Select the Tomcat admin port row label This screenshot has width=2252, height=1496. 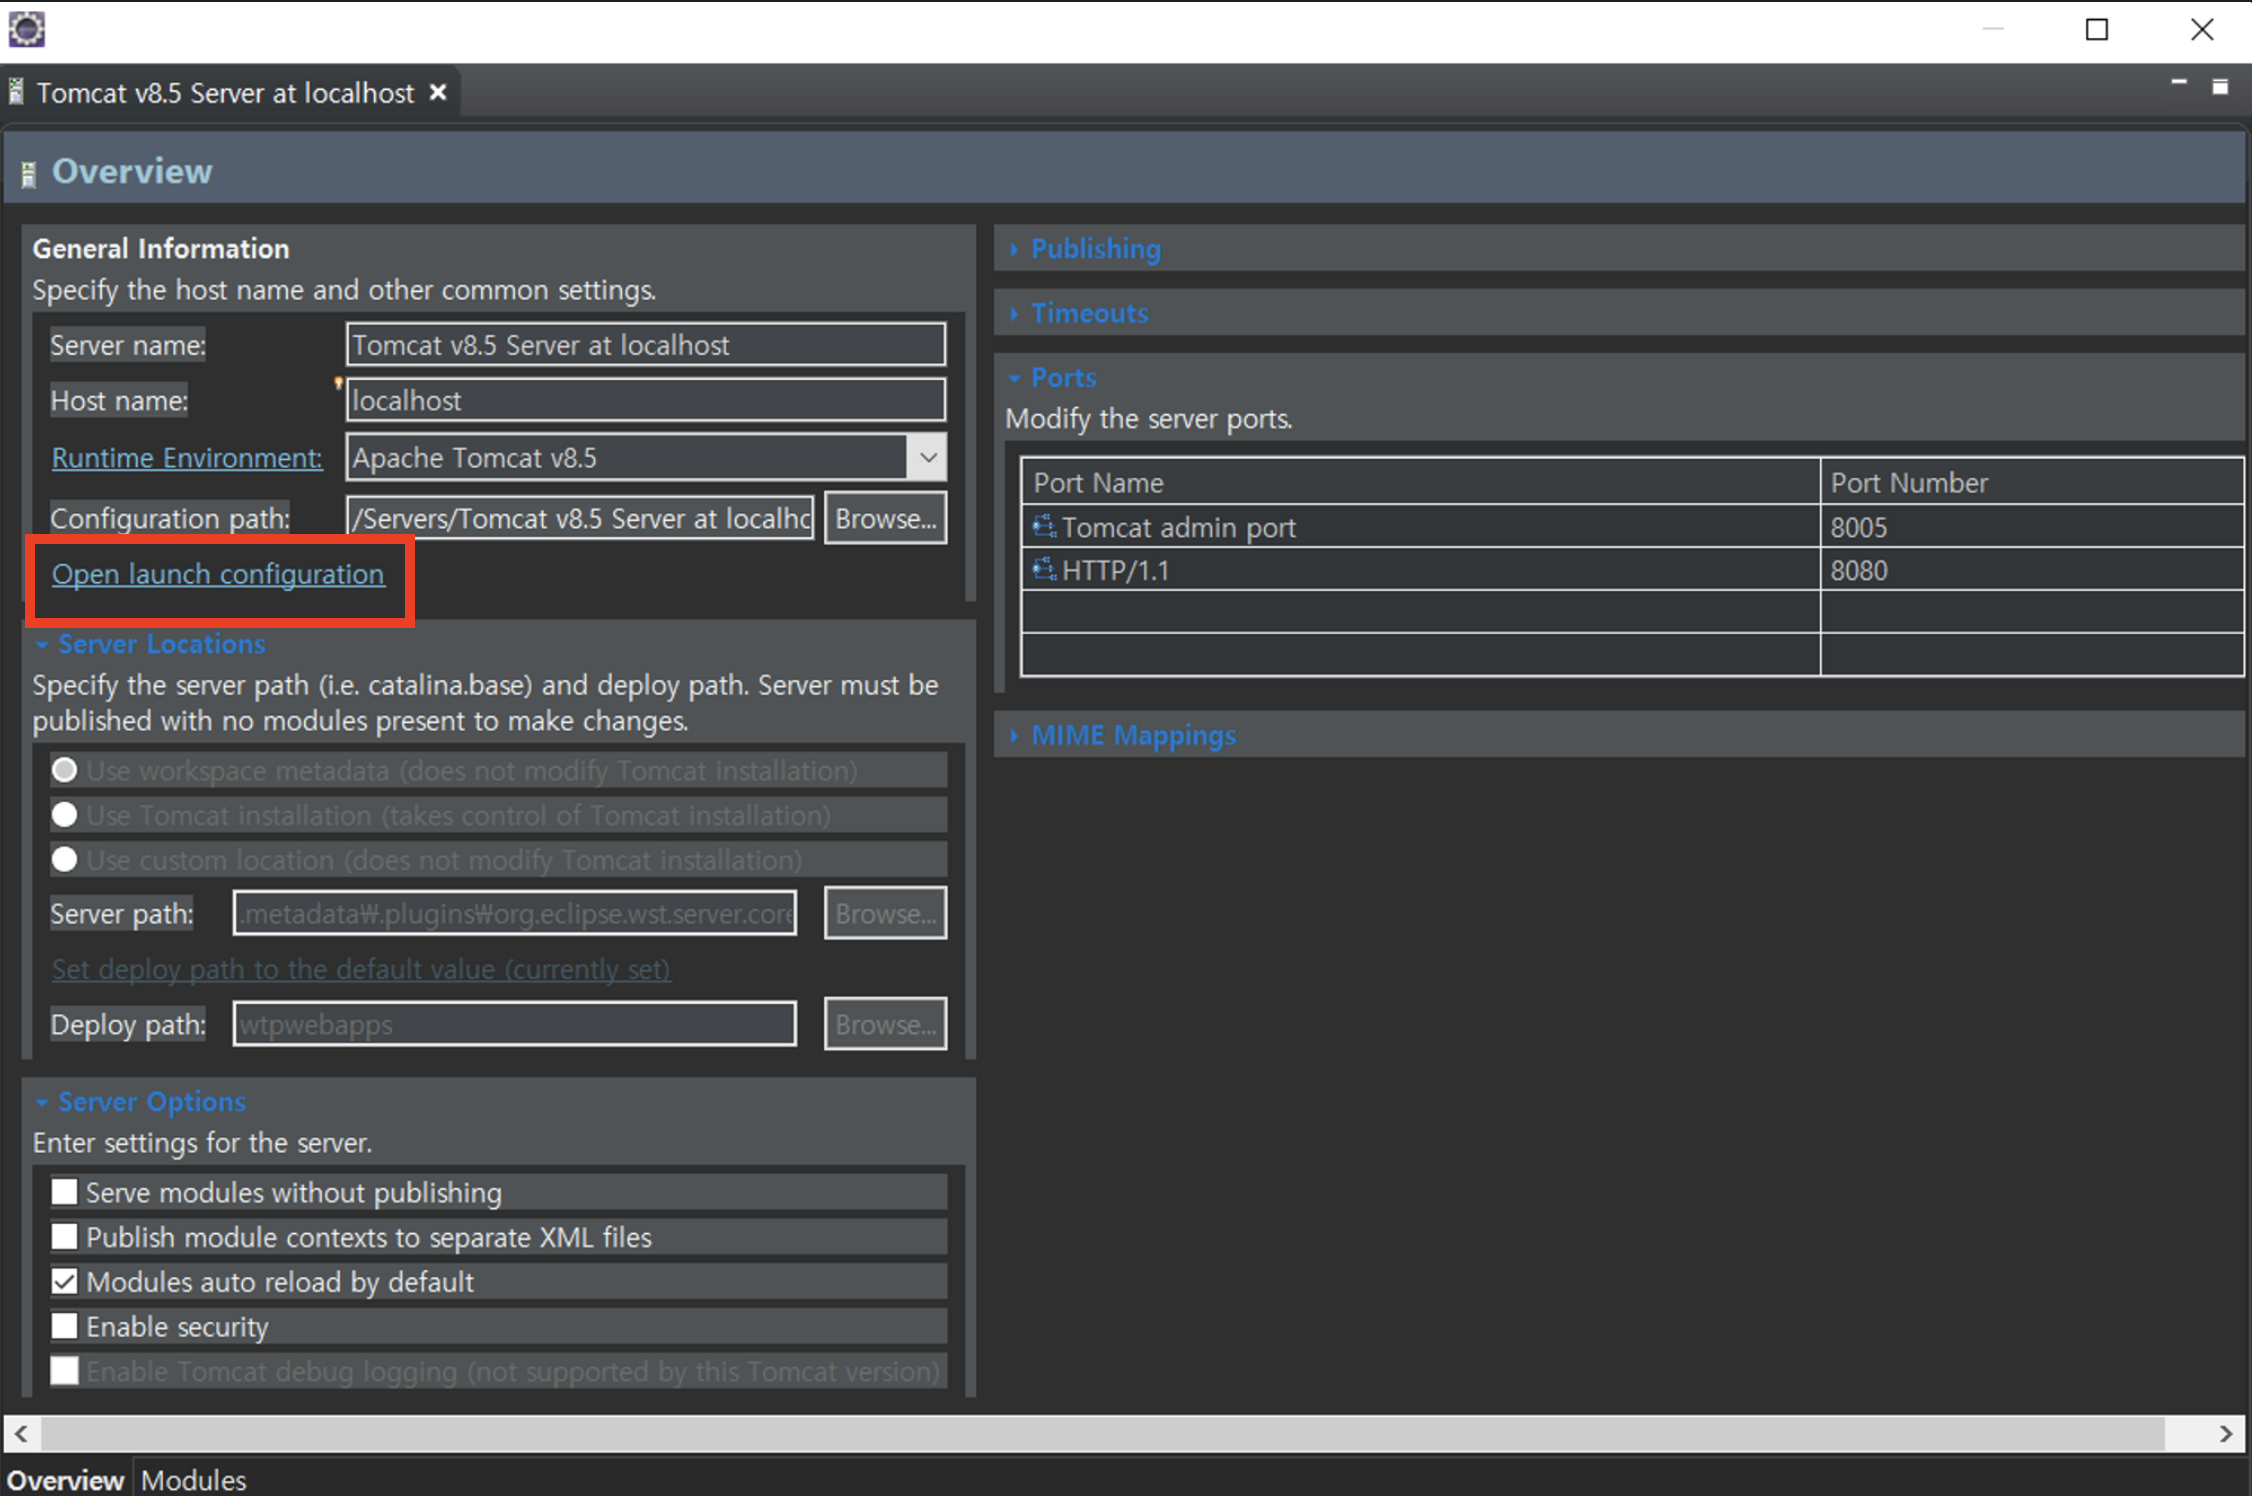[1178, 527]
